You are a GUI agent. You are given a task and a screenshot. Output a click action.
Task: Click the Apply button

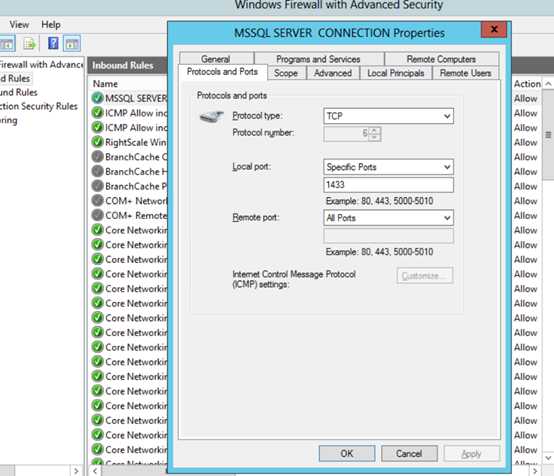(x=472, y=453)
